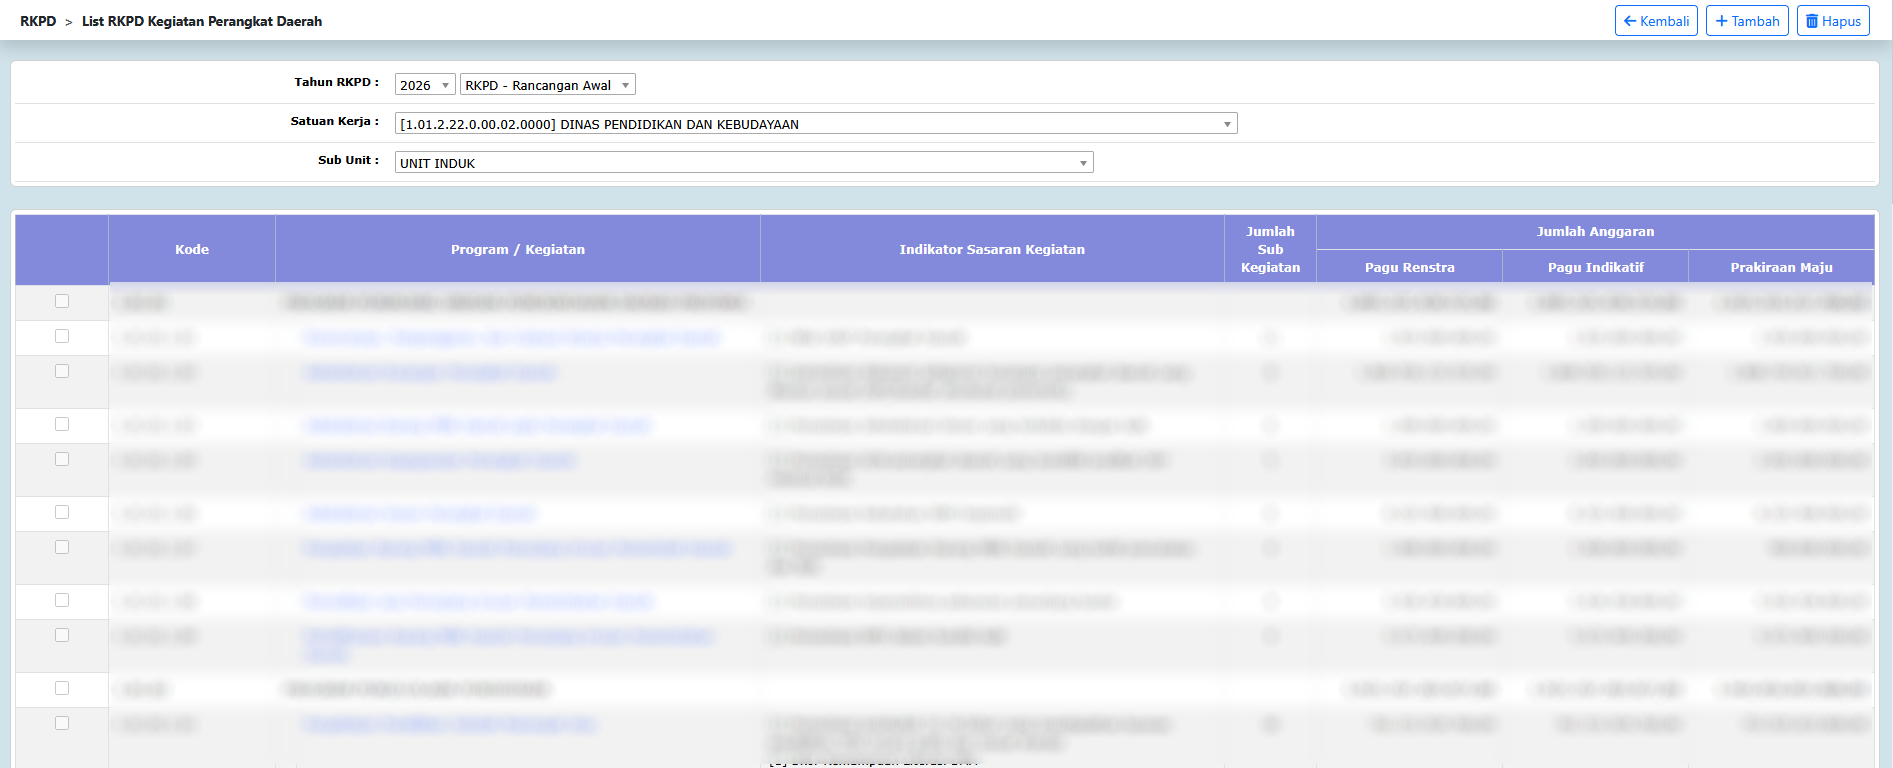Tick the ninth row checkbox in the table

[62, 635]
